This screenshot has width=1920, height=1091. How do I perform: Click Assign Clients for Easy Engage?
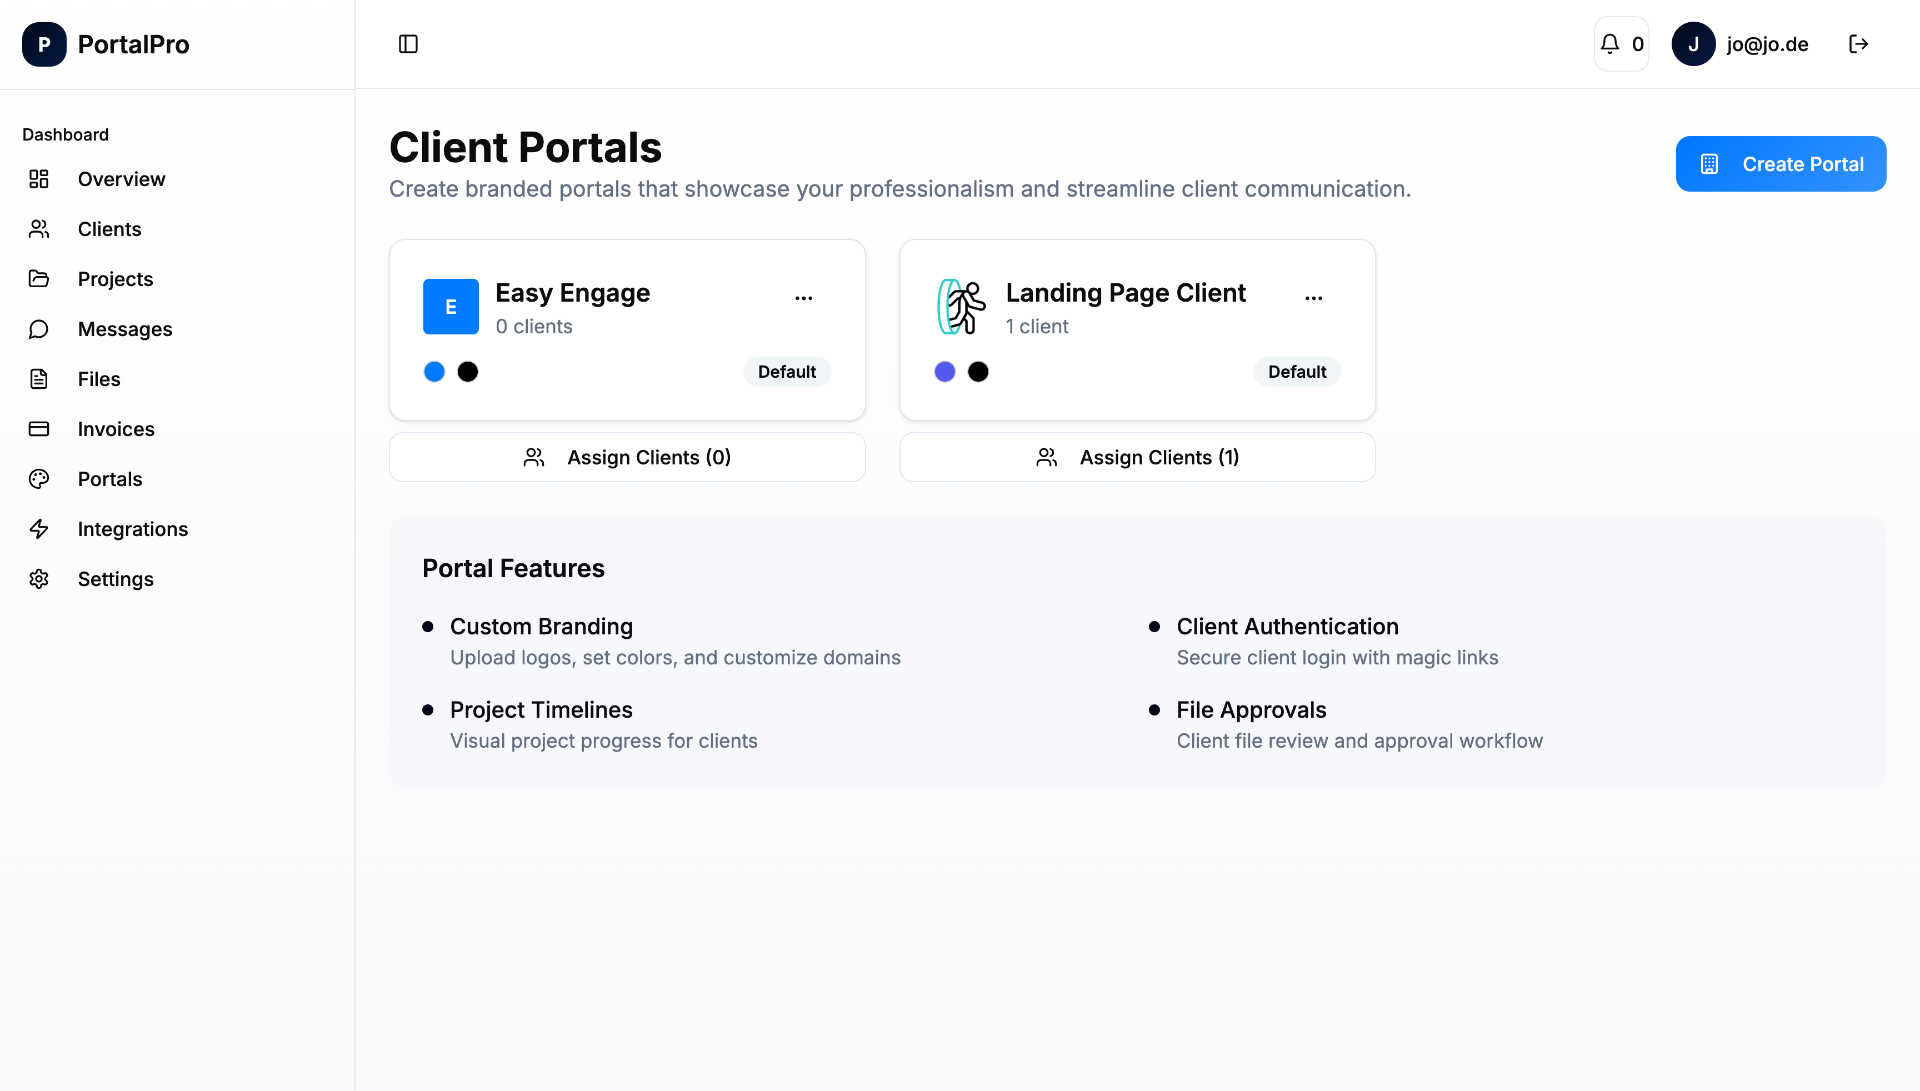[627, 457]
